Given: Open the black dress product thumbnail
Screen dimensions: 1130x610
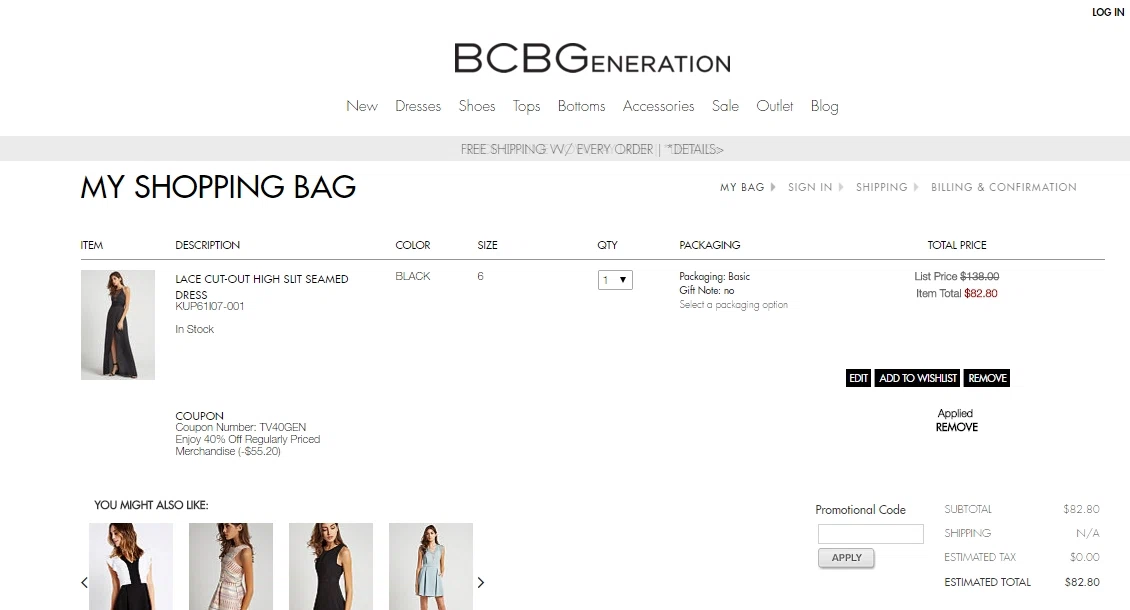Looking at the screenshot, I should pos(117,324).
